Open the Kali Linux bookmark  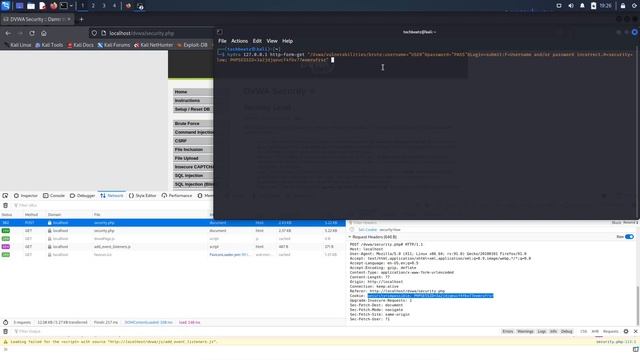pyautogui.click(x=18, y=45)
